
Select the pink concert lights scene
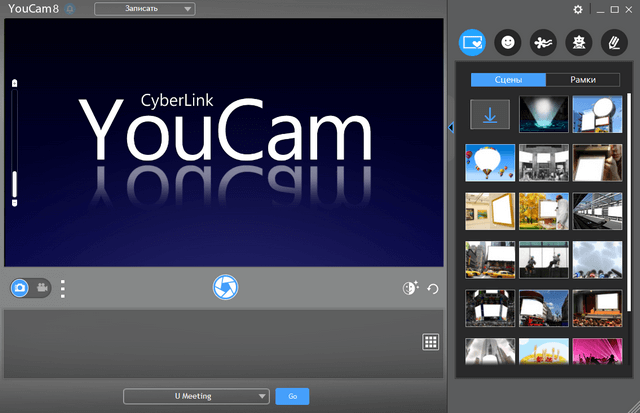[x=598, y=351]
